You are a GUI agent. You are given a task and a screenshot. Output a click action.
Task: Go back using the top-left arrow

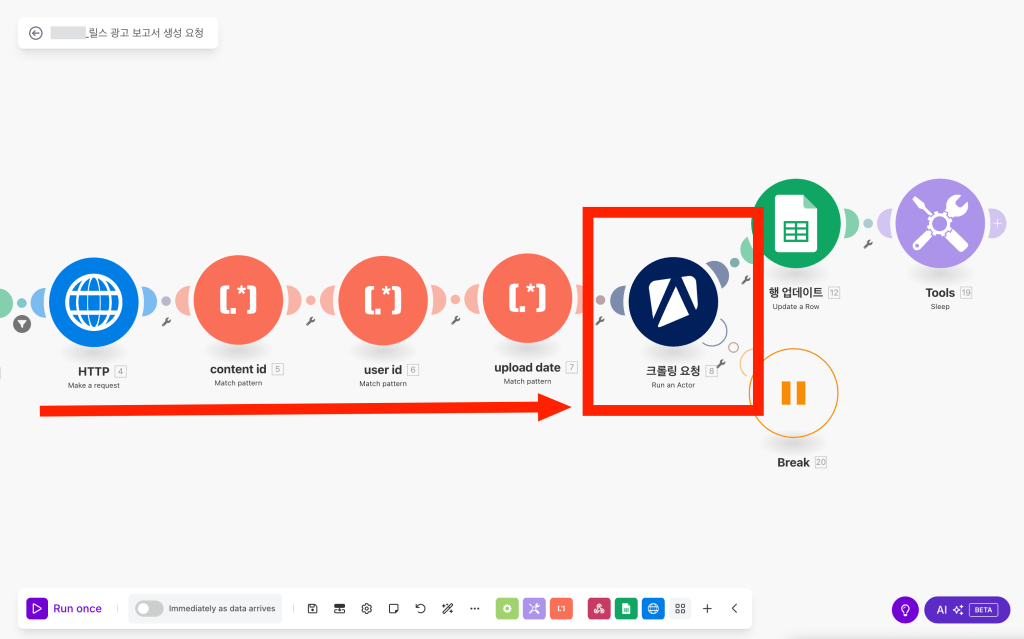point(36,33)
